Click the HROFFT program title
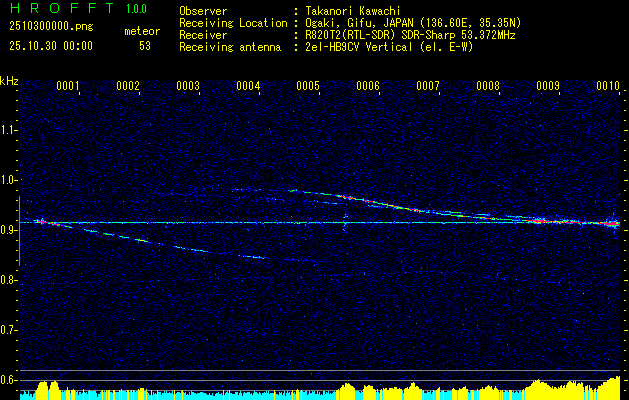This screenshot has height=400, width=629. pos(63,8)
